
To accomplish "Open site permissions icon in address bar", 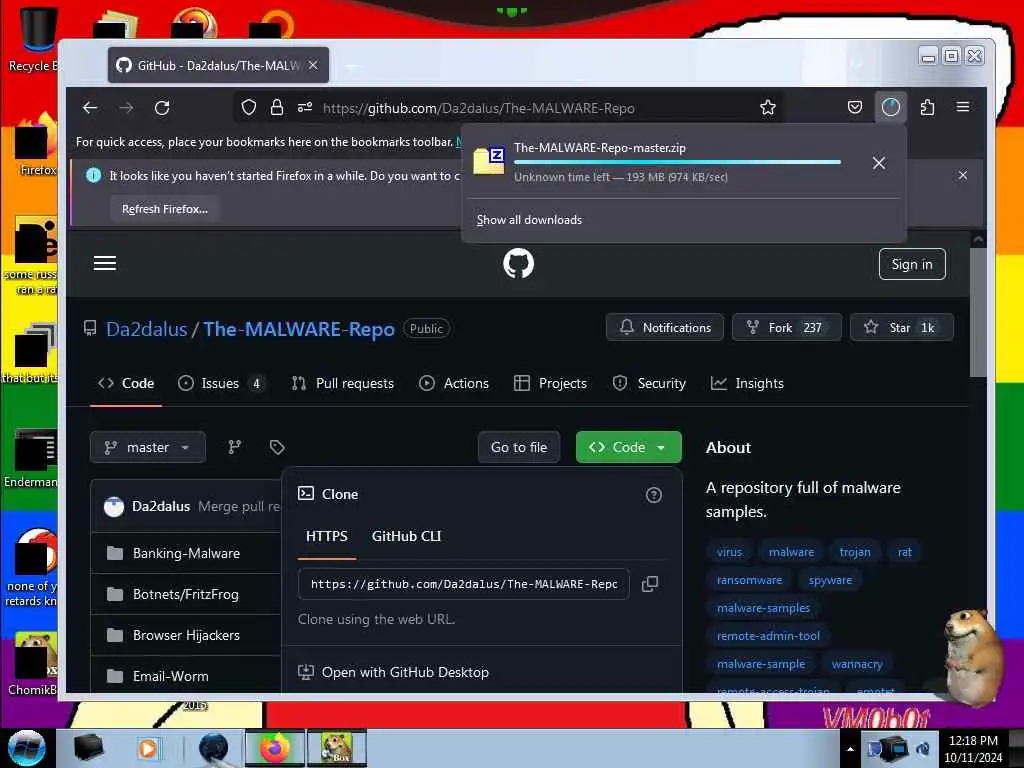I will coord(305,108).
